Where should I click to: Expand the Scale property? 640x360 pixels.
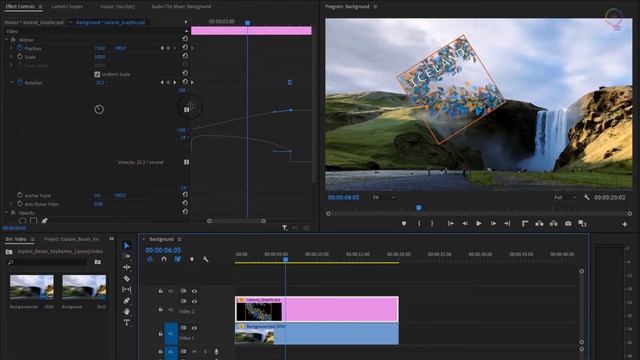pyautogui.click(x=11, y=57)
